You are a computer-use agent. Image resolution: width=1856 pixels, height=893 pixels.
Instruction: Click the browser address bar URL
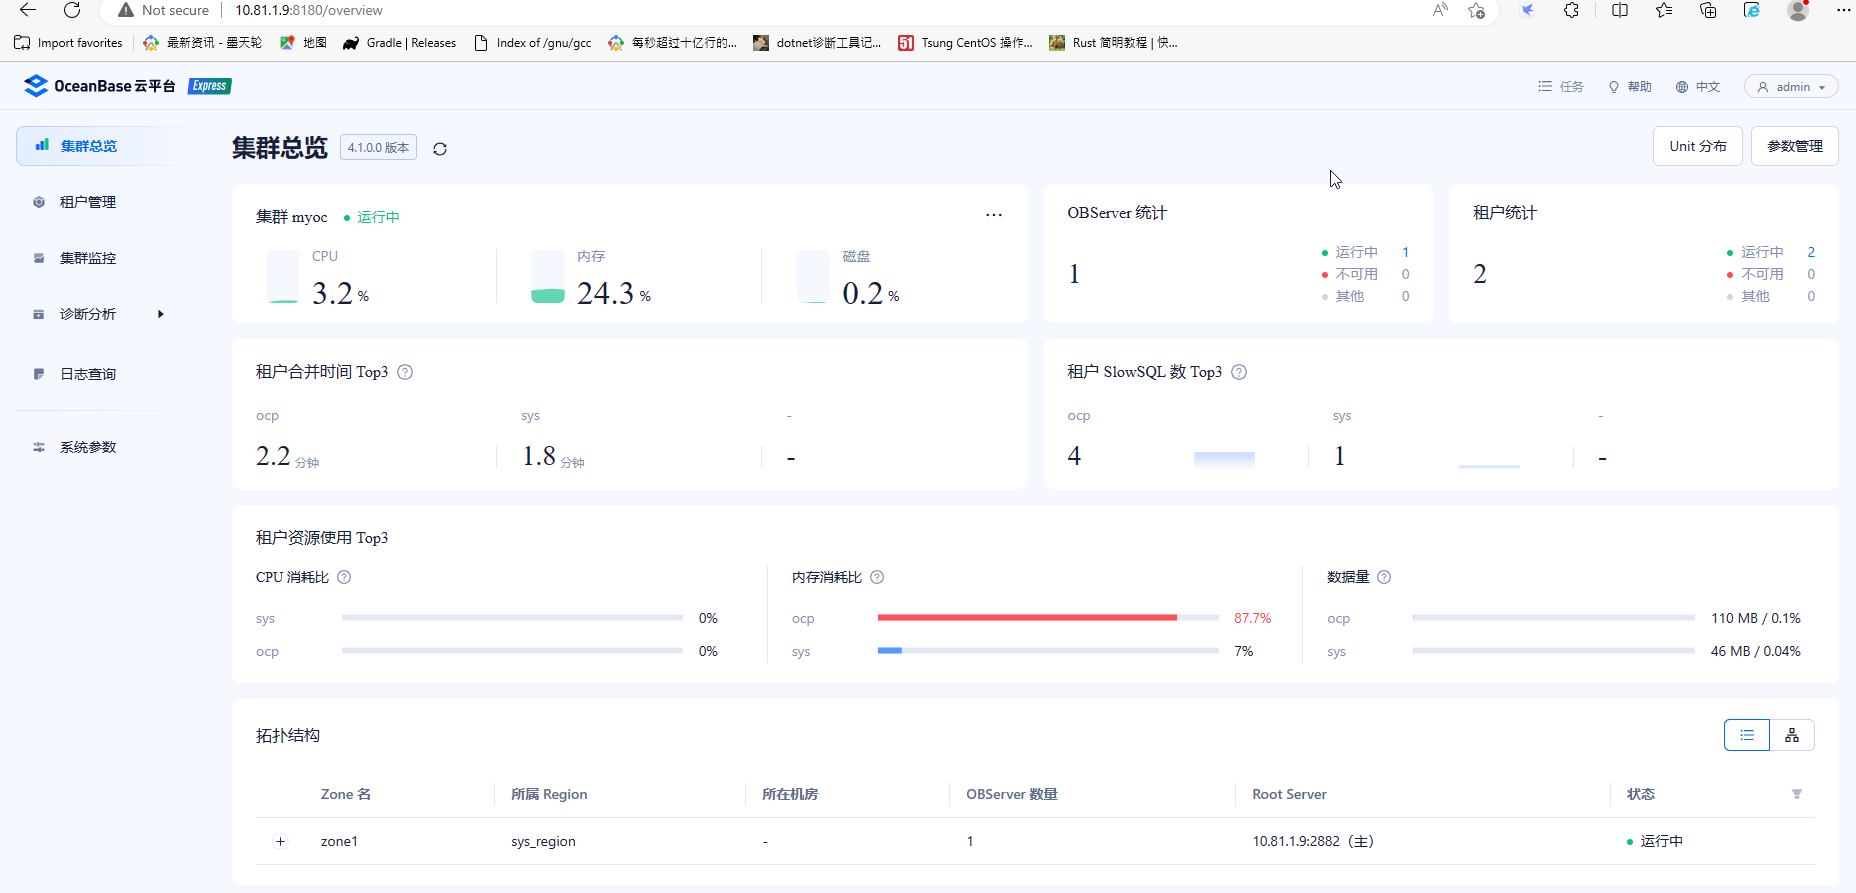tap(309, 10)
